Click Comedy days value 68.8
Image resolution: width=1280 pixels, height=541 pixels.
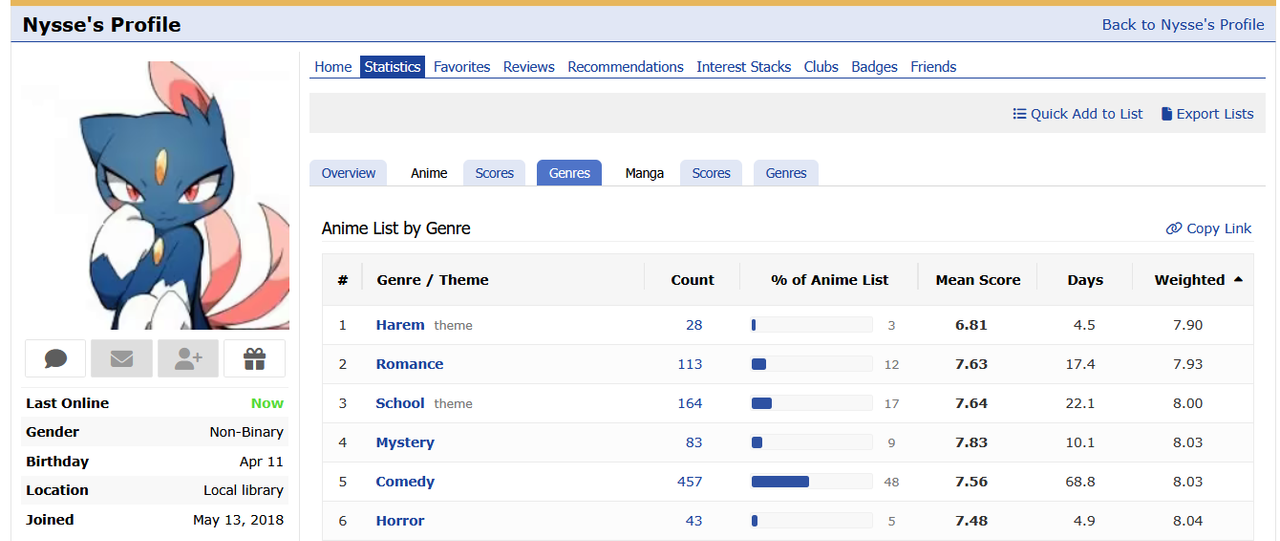pos(1080,481)
